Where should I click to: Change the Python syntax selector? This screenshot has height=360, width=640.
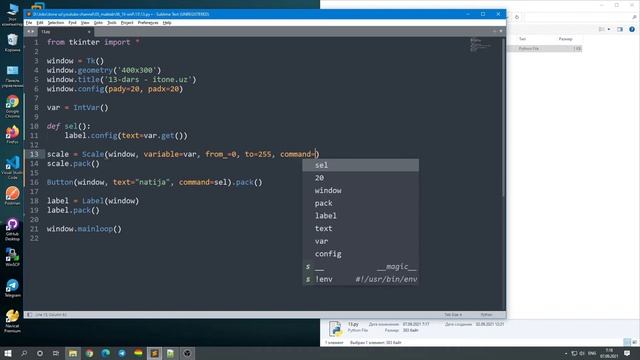[486, 315]
